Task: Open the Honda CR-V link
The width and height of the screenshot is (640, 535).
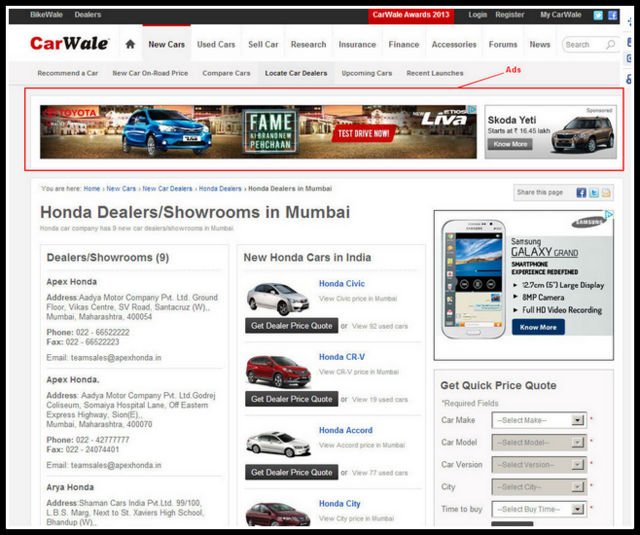Action: click(x=342, y=357)
